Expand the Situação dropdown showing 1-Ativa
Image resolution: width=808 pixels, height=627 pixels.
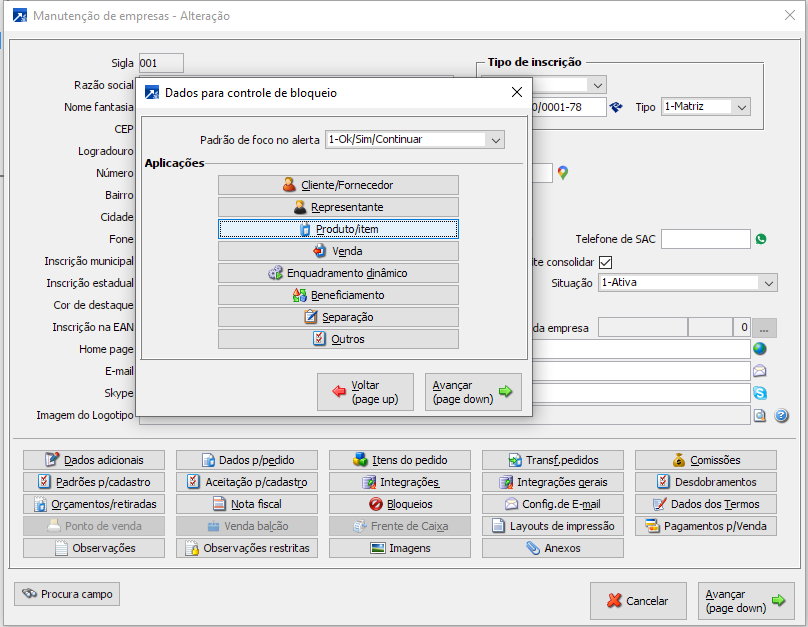point(767,283)
